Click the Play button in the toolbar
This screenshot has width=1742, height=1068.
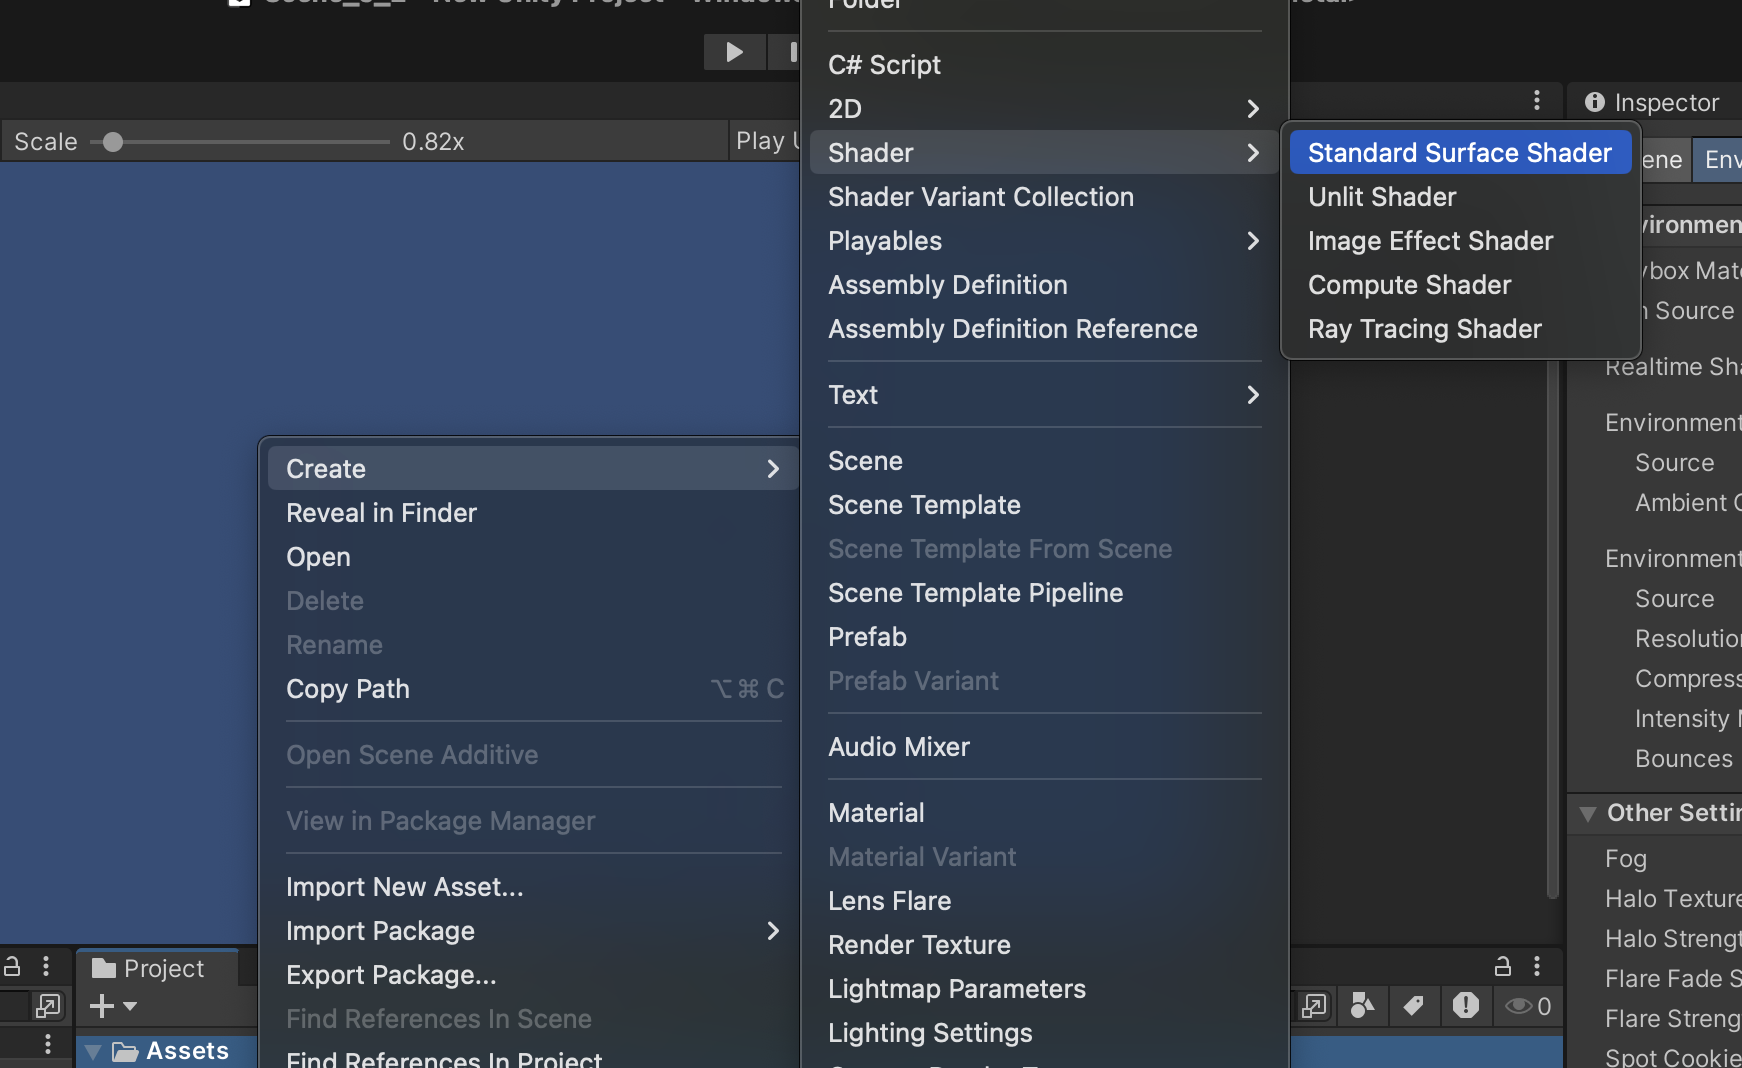pyautogui.click(x=734, y=52)
